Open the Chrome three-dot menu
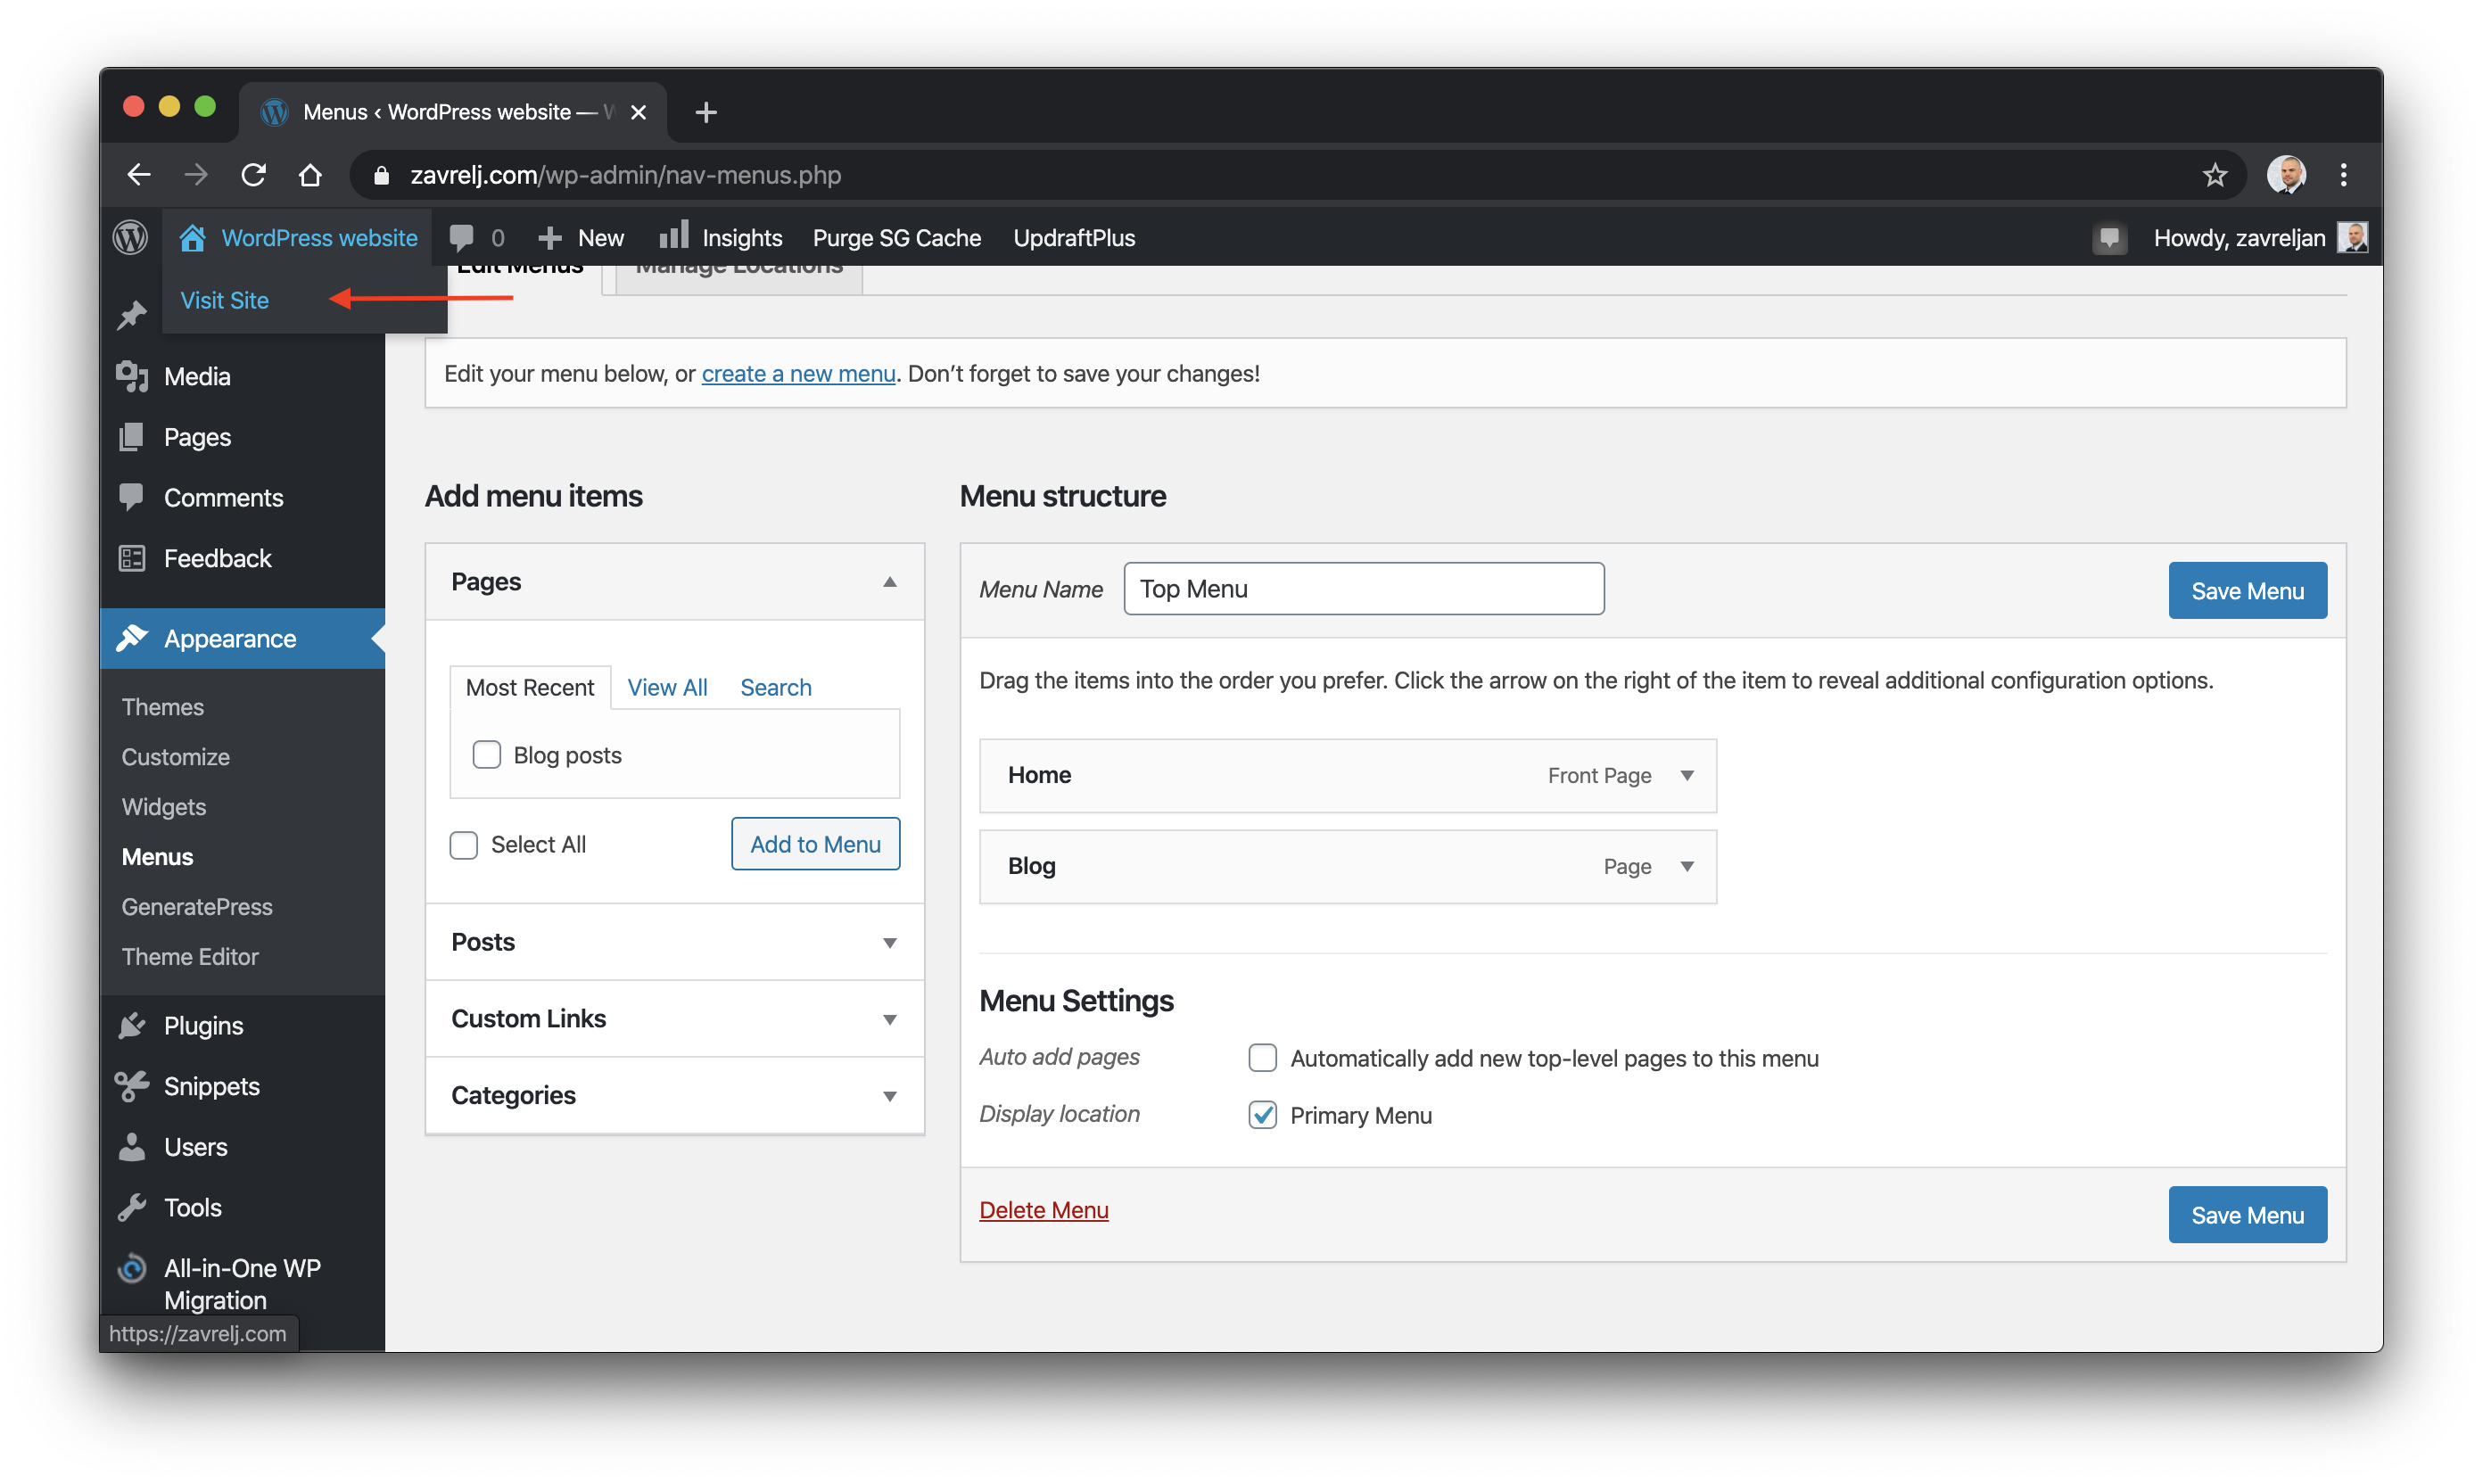The width and height of the screenshot is (2483, 1484). pos(2343,175)
